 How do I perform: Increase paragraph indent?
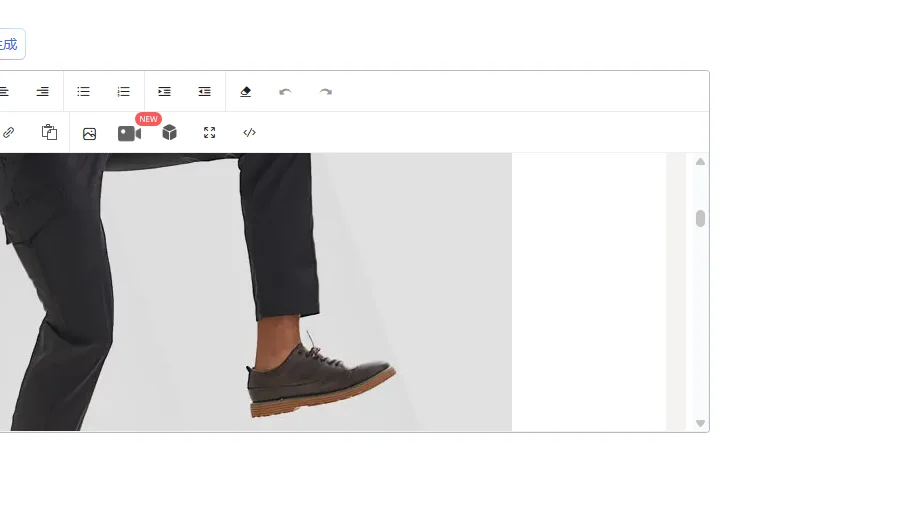coord(164,91)
